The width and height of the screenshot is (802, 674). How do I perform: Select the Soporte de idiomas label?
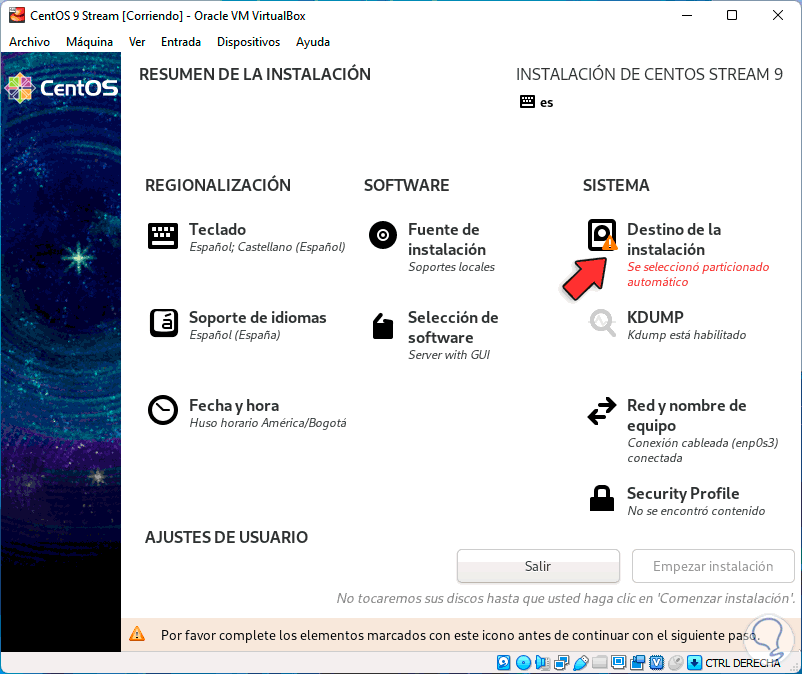[x=257, y=318]
